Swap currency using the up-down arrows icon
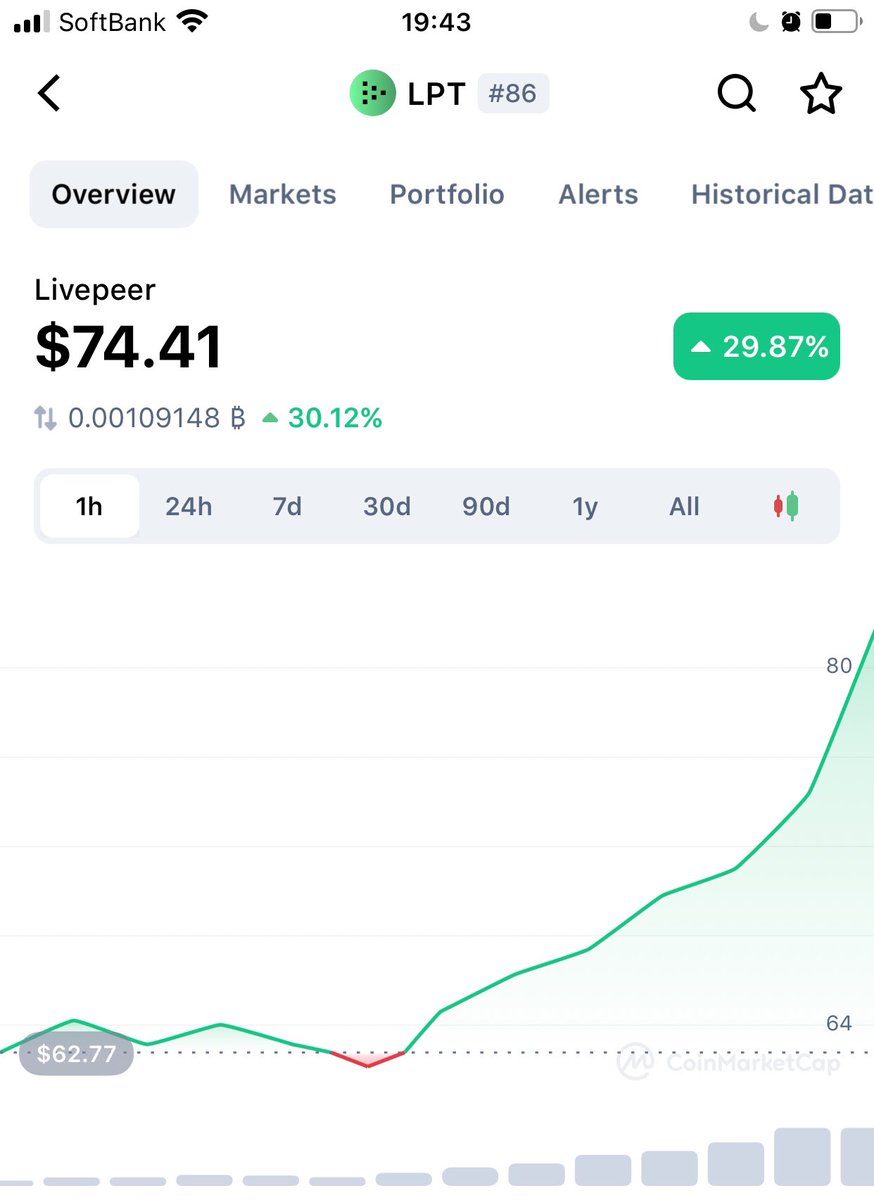Screen dimensions: 874x1200 tap(46, 418)
